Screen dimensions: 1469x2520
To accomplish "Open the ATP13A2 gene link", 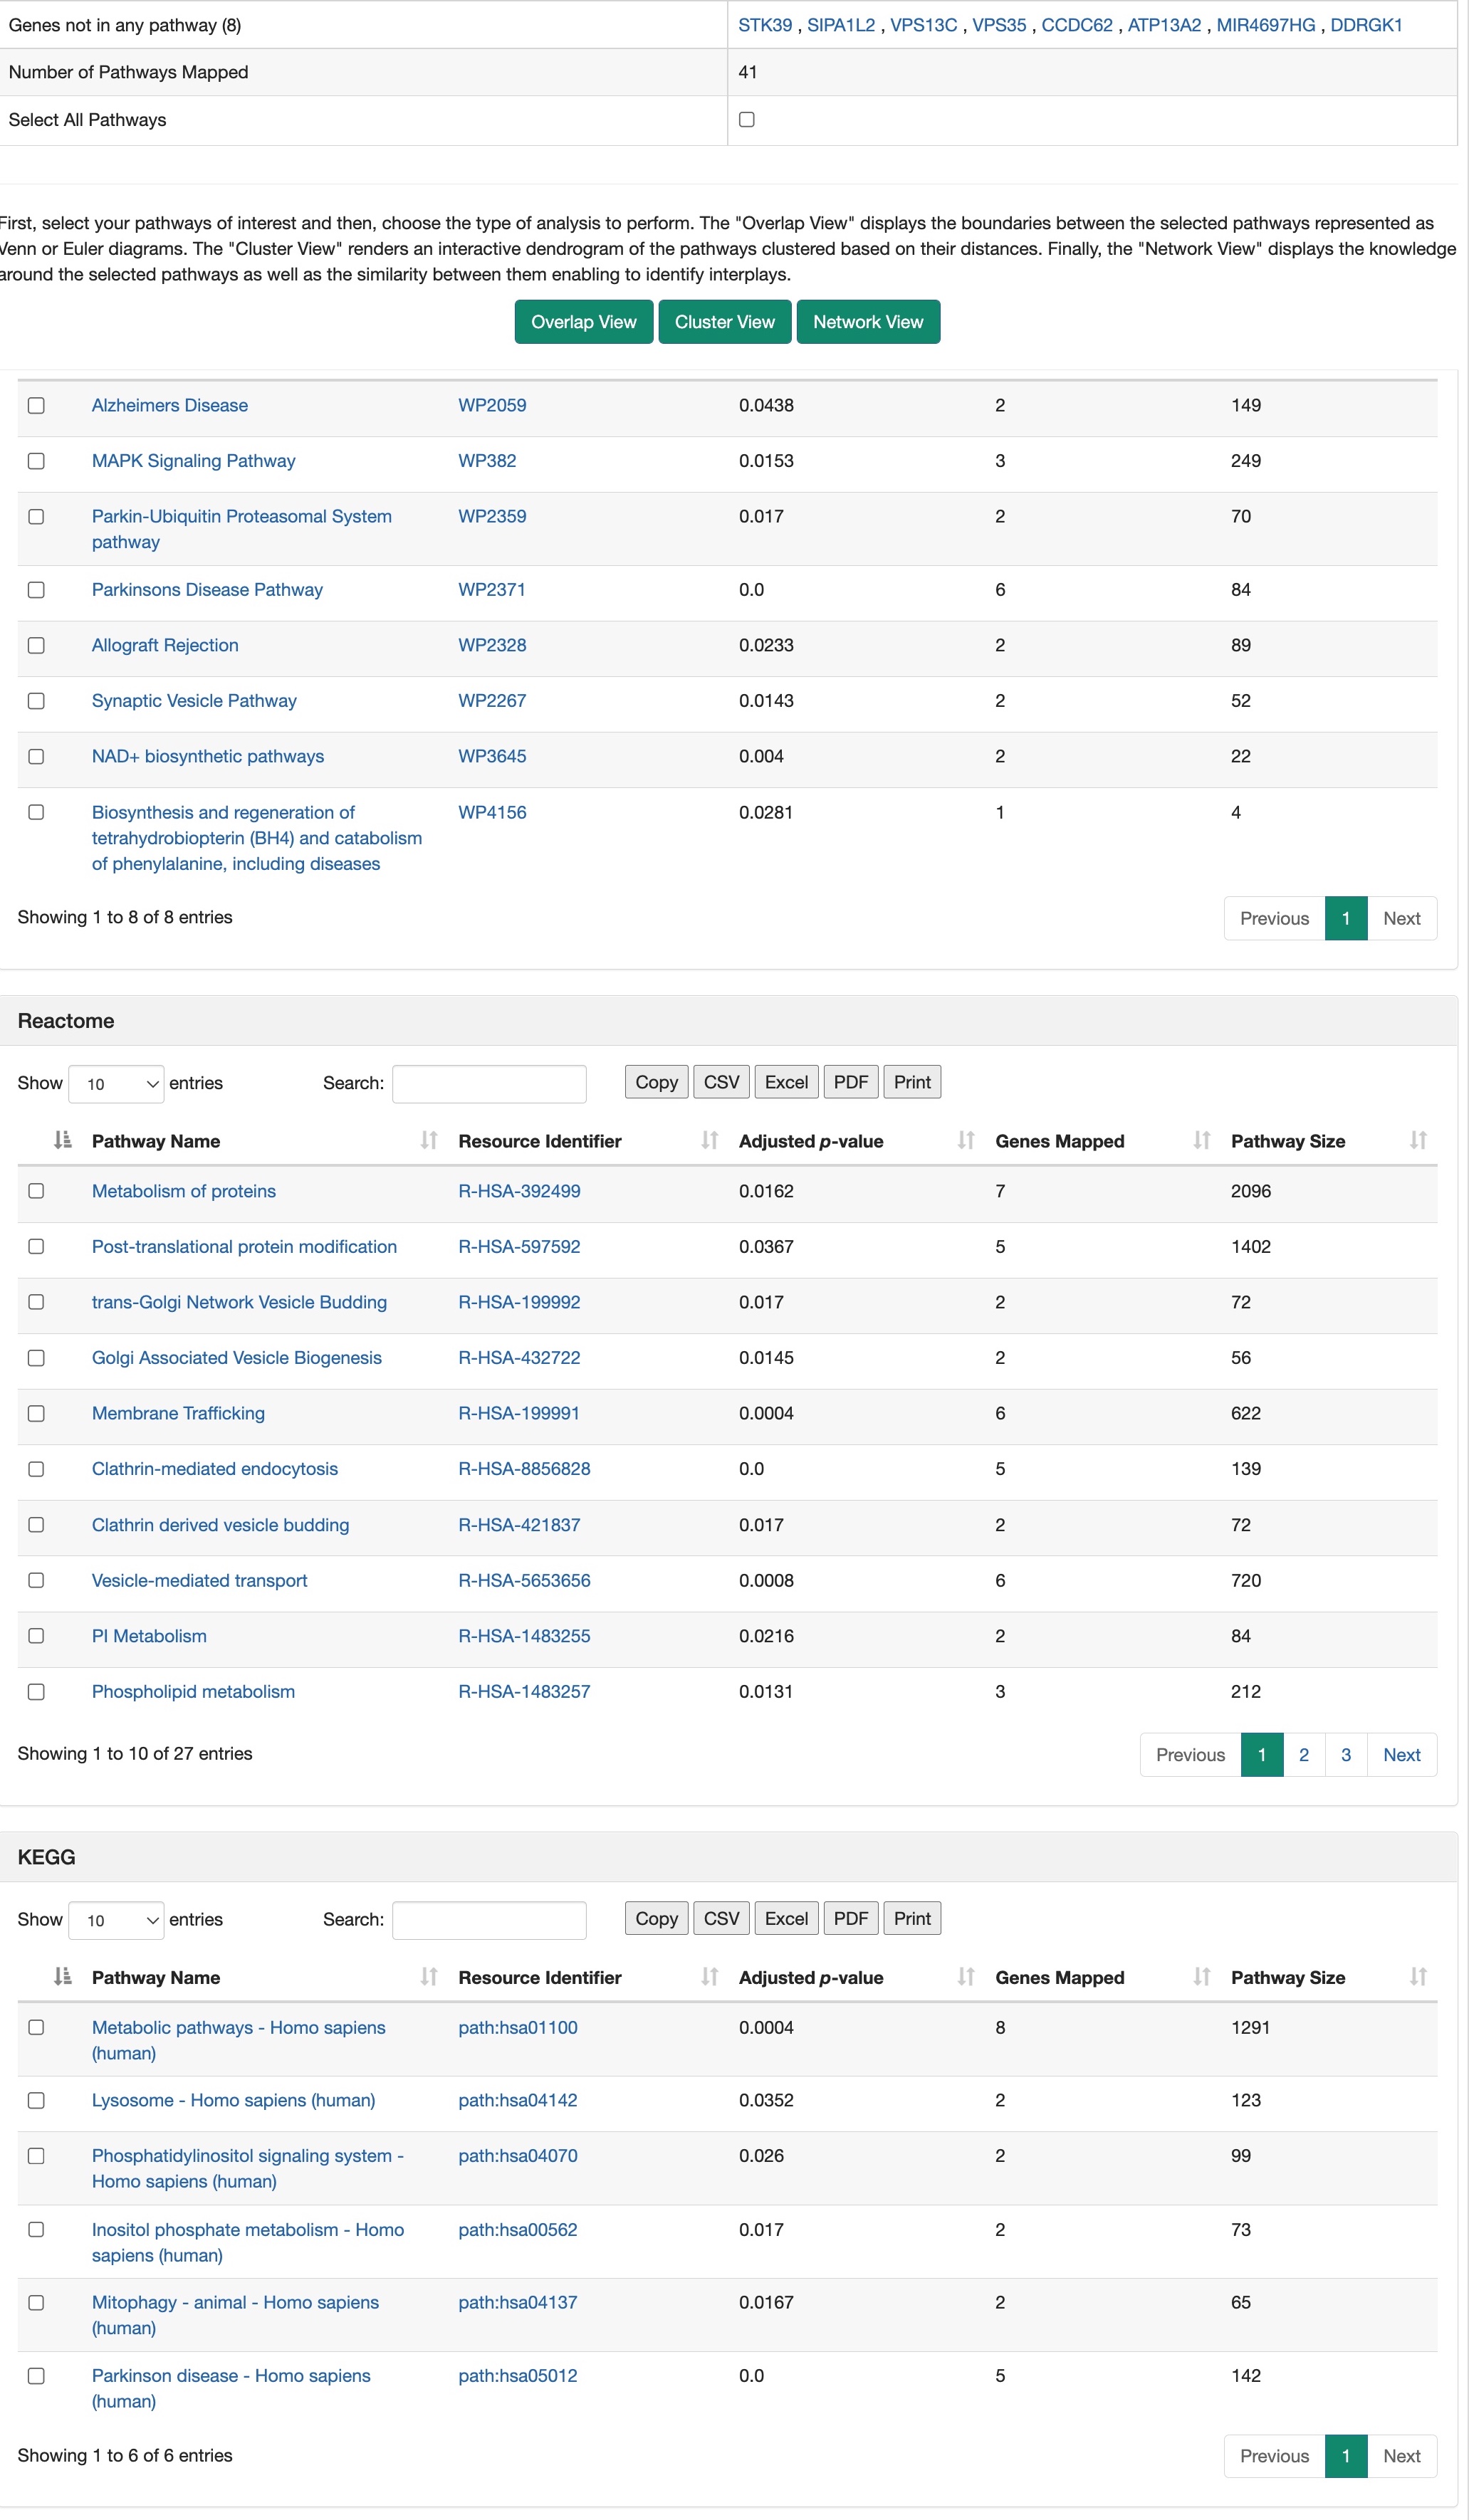I will coord(1164,25).
